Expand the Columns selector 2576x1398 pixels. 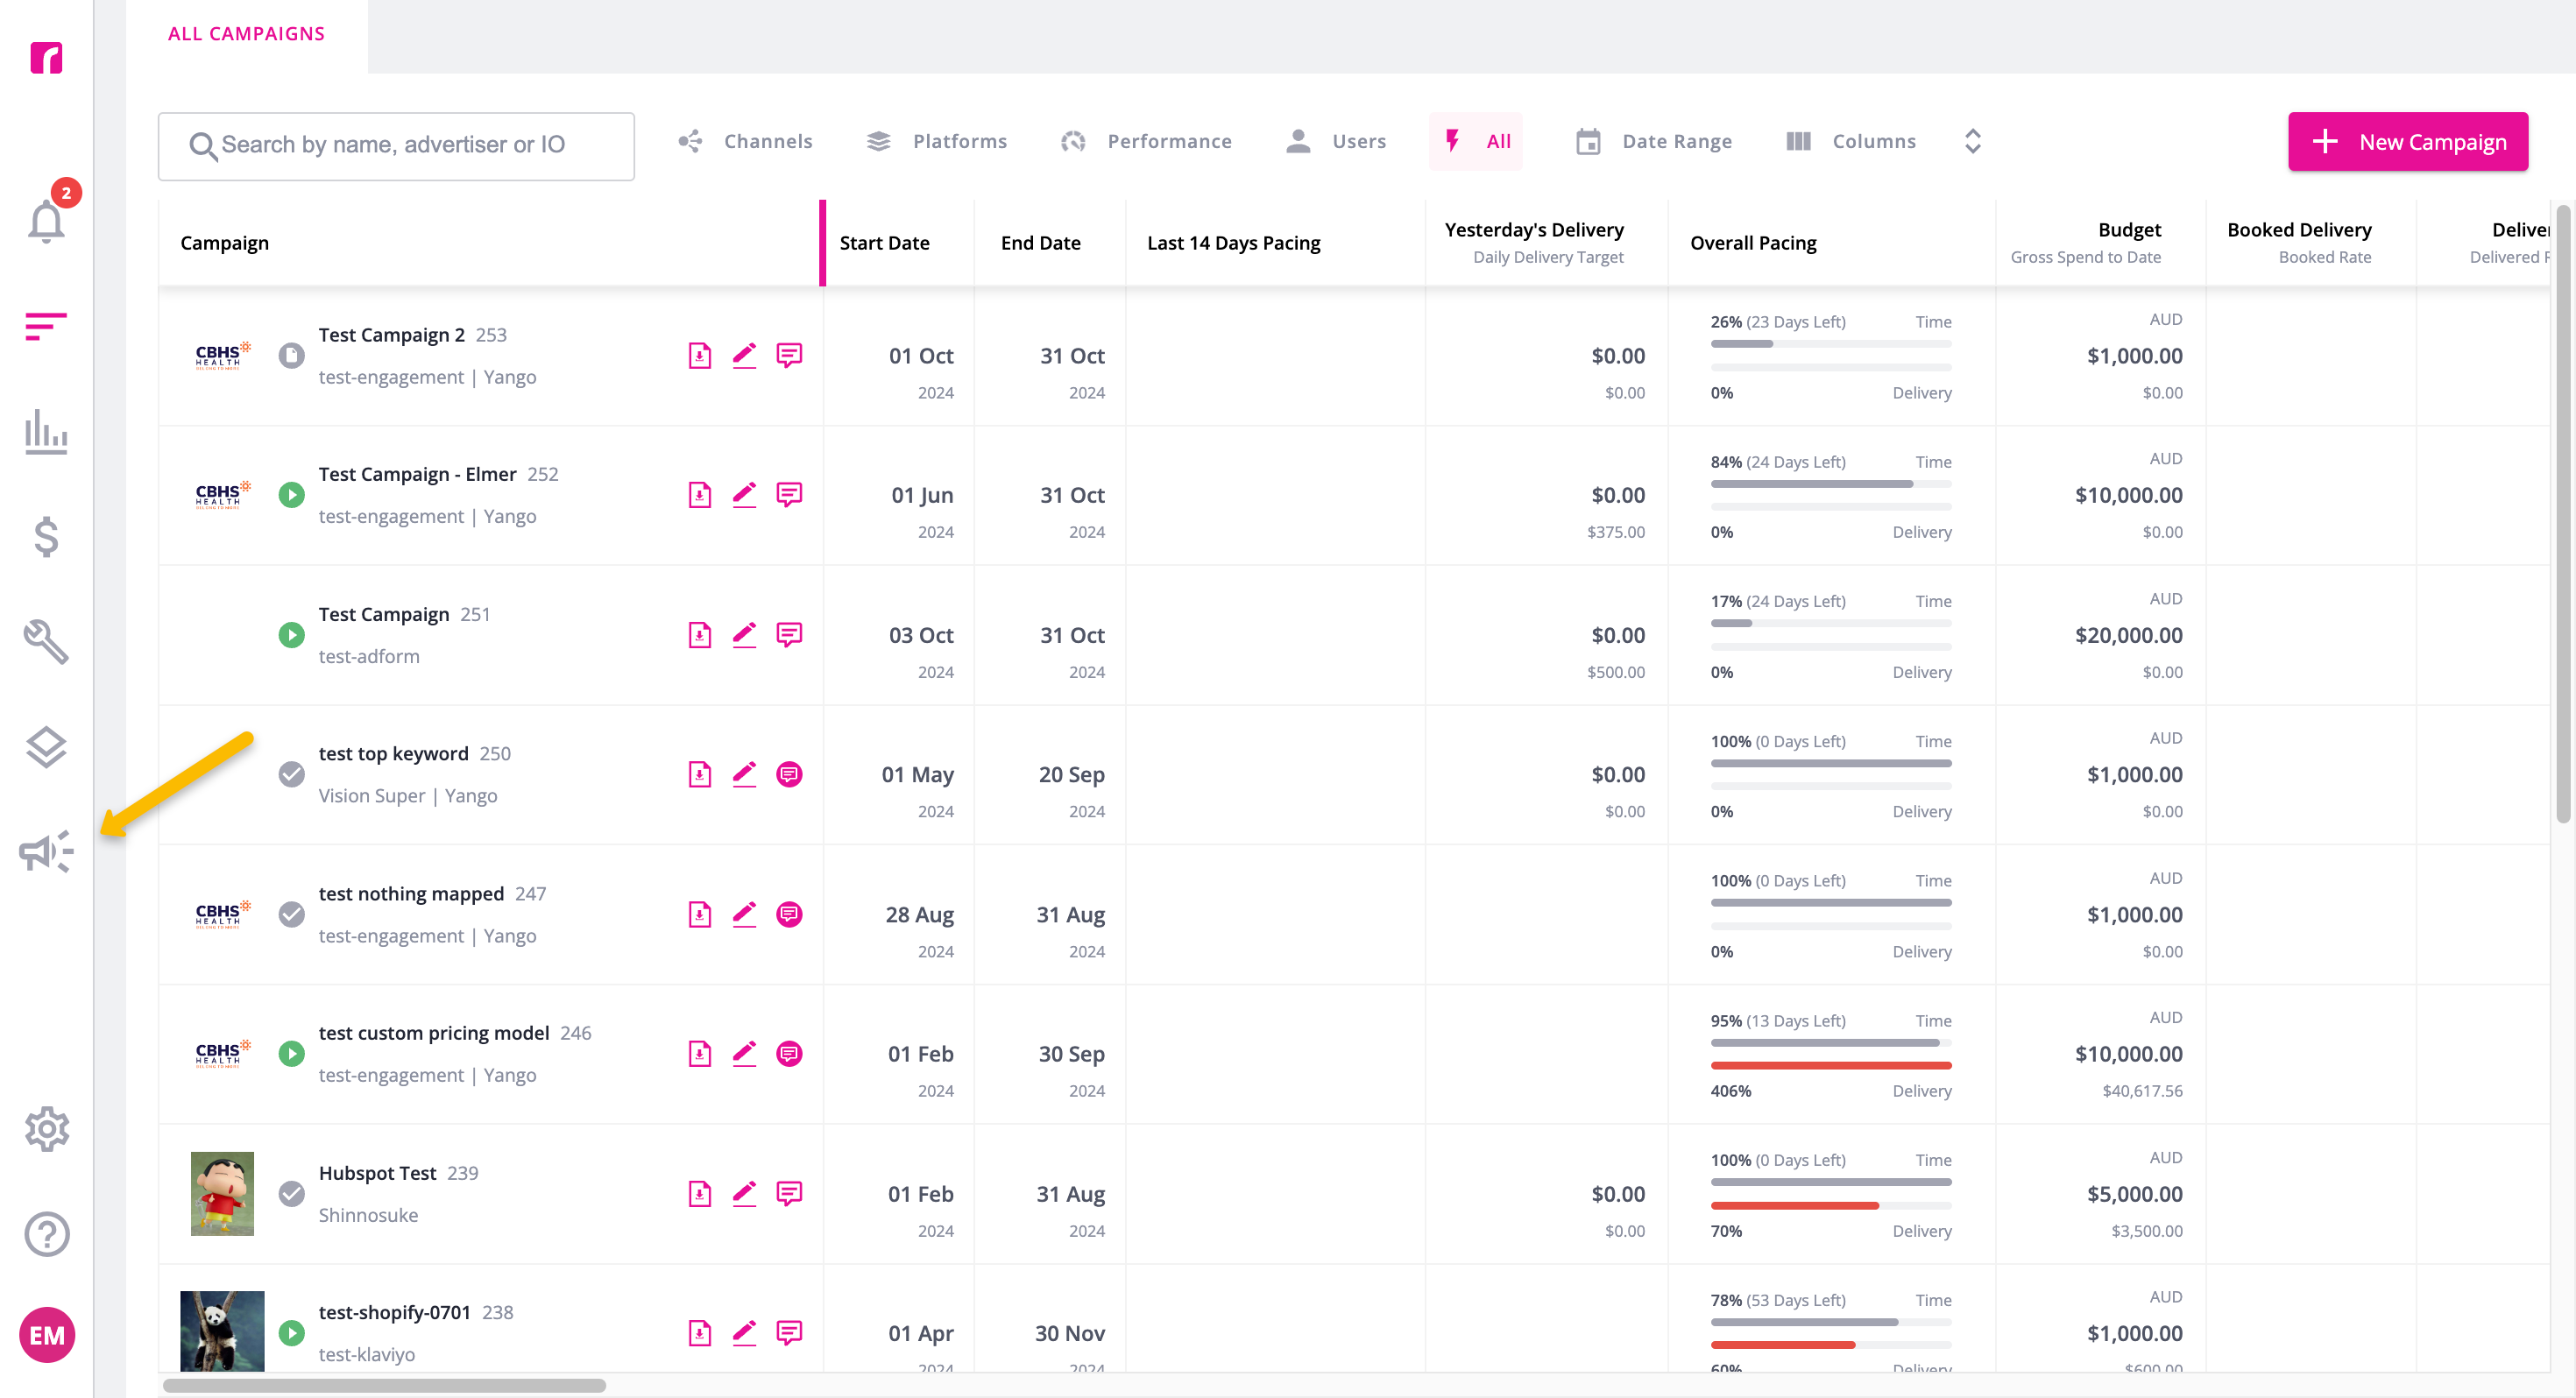[x=1851, y=141]
